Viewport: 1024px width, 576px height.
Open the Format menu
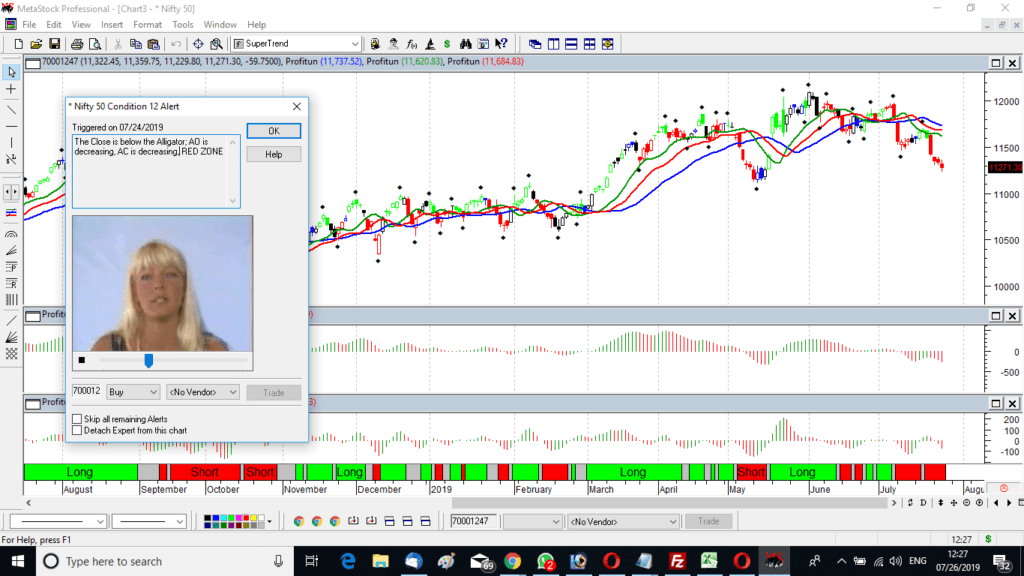click(147, 25)
